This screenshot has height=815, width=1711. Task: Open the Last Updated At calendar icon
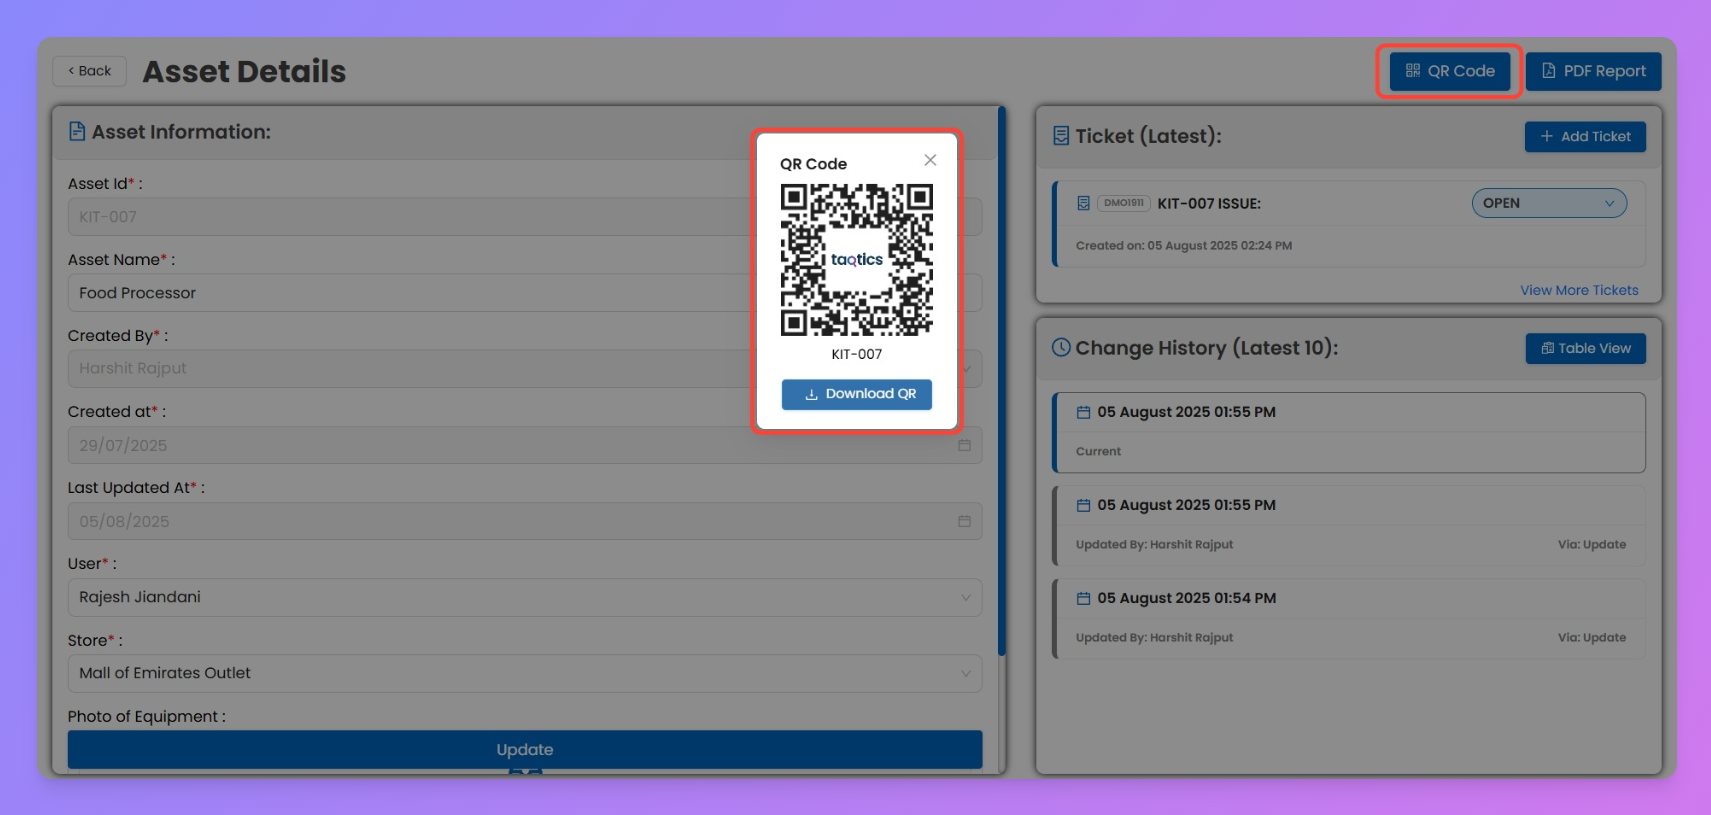click(x=964, y=521)
